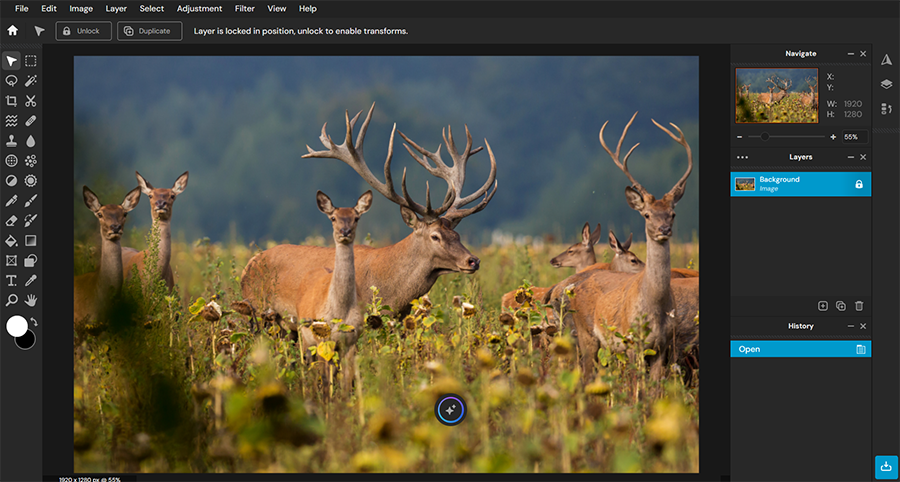This screenshot has height=482, width=900.
Task: Open the Layer menu
Action: click(x=116, y=9)
